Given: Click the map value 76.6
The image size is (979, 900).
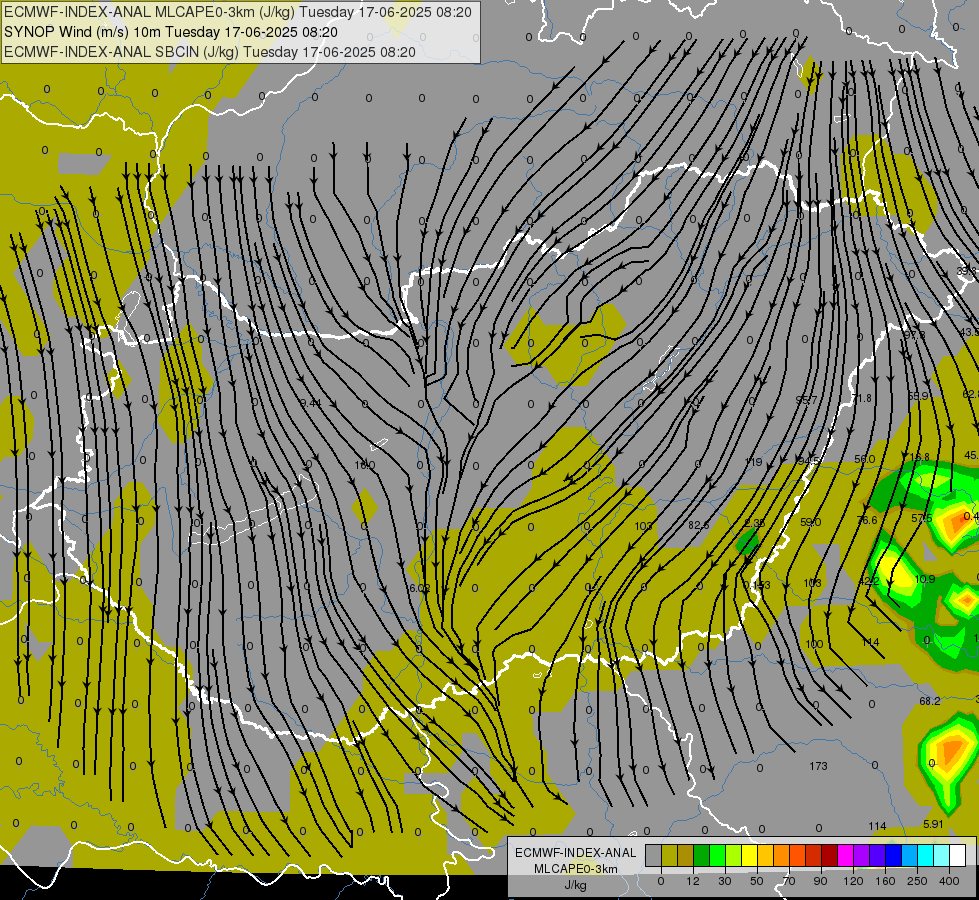Looking at the screenshot, I should 867,520.
